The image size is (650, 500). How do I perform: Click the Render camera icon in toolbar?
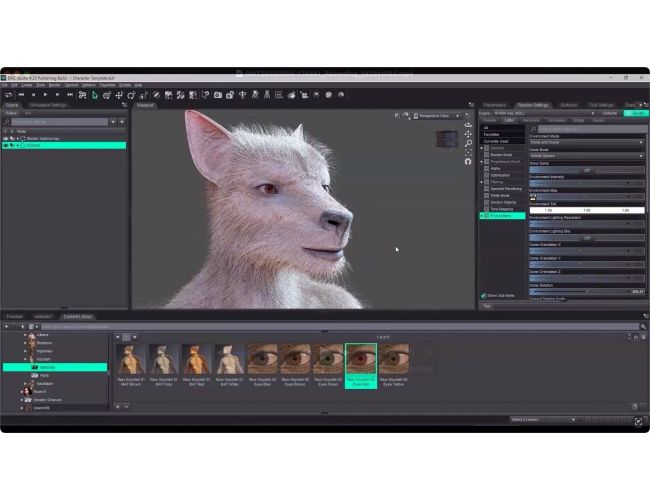coord(217,95)
